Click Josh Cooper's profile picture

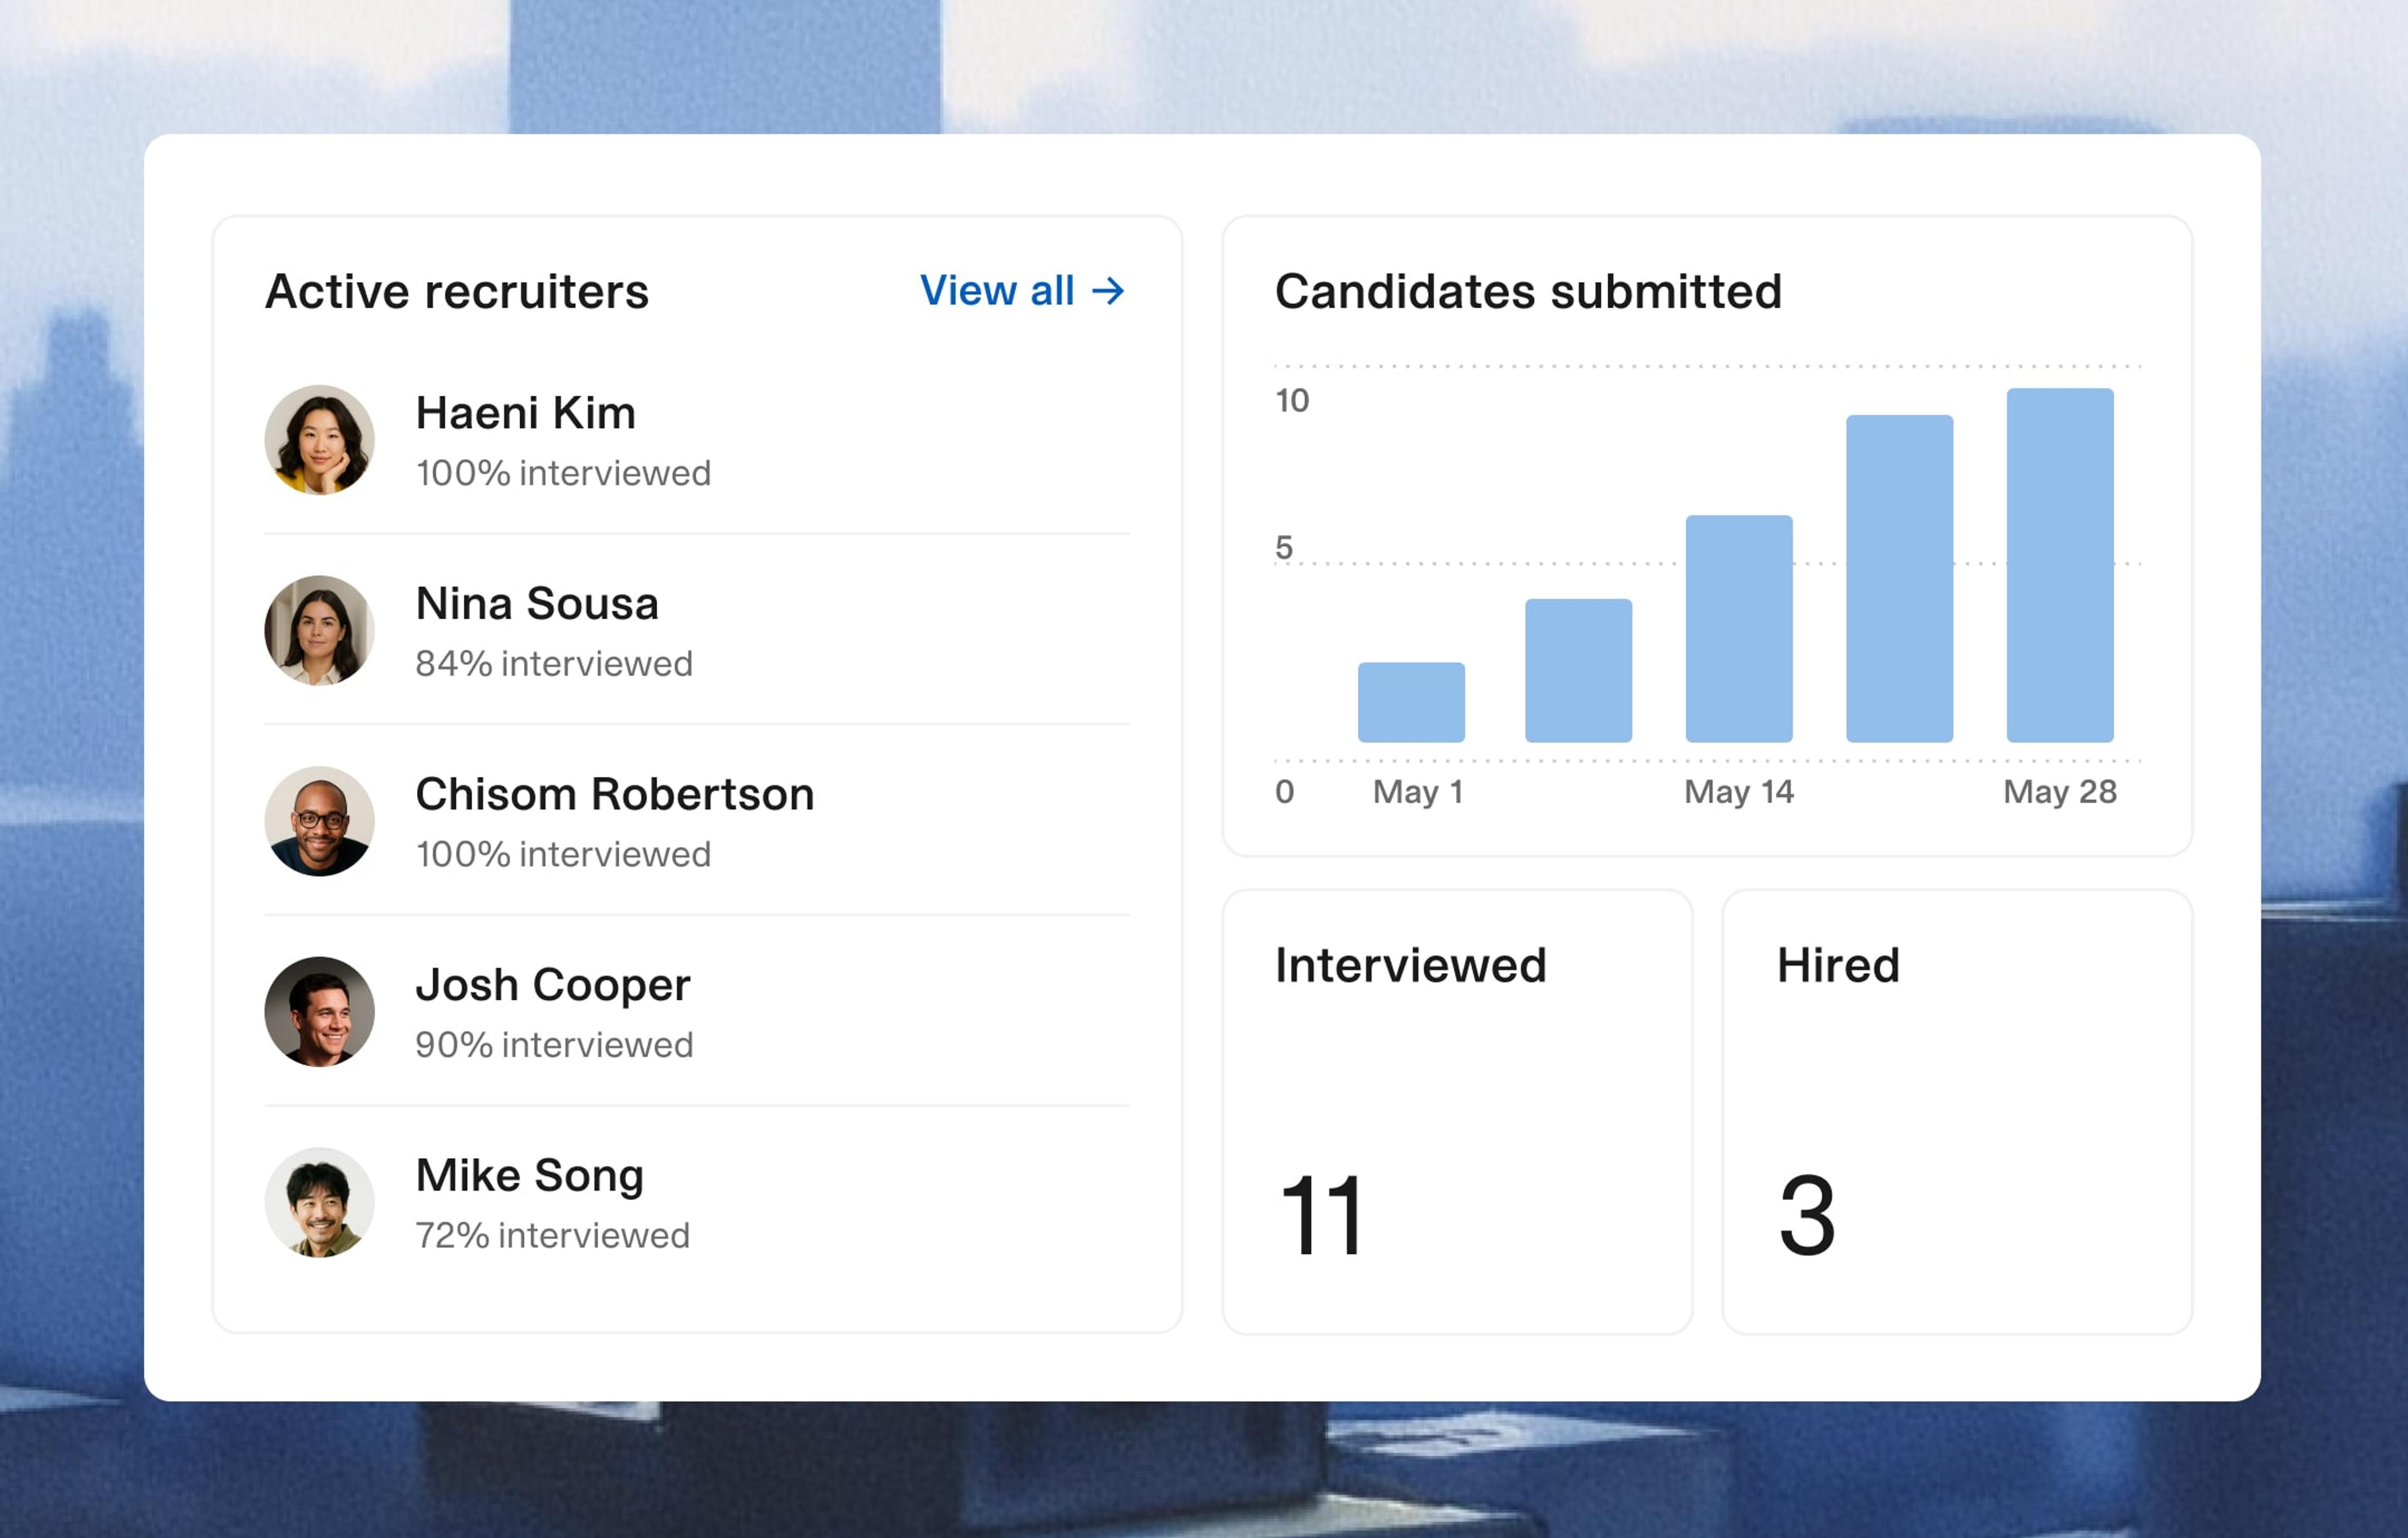coord(319,1011)
